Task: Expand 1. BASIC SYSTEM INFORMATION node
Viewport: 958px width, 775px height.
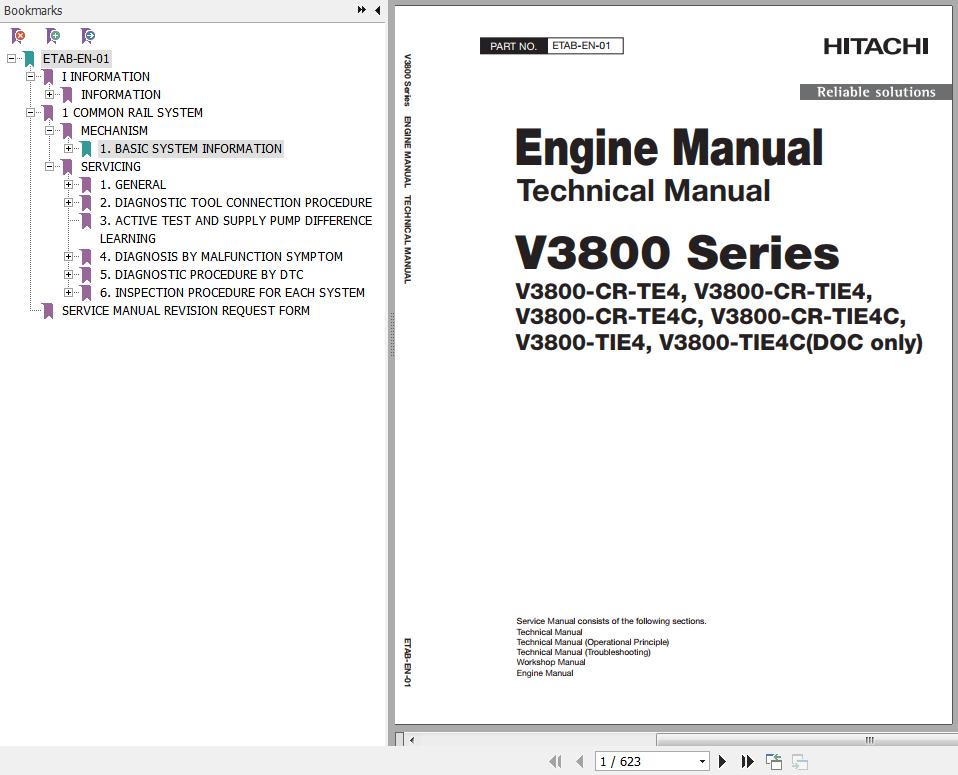Action: [68, 149]
